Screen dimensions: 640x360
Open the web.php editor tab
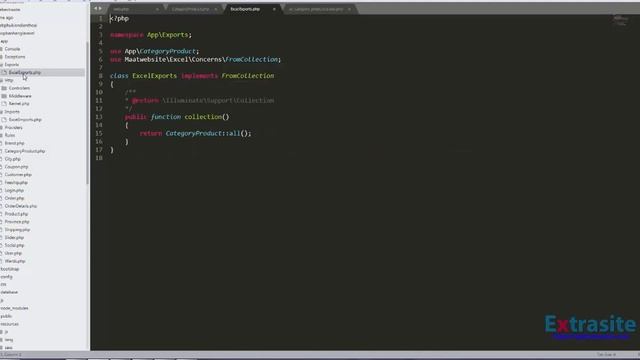tap(121, 9)
